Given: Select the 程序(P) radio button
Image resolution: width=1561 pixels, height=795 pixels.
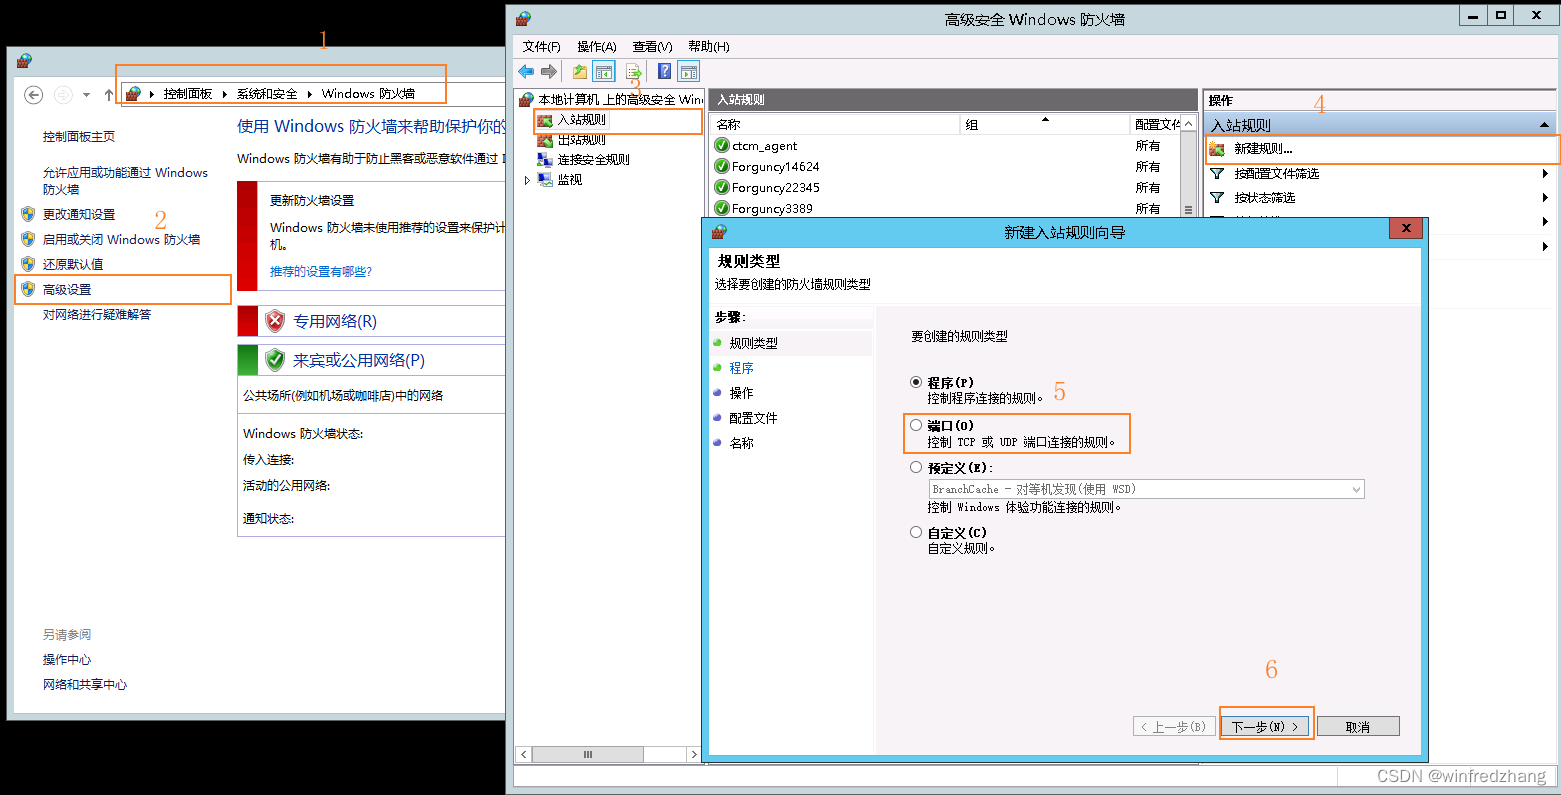Looking at the screenshot, I should tap(916, 382).
